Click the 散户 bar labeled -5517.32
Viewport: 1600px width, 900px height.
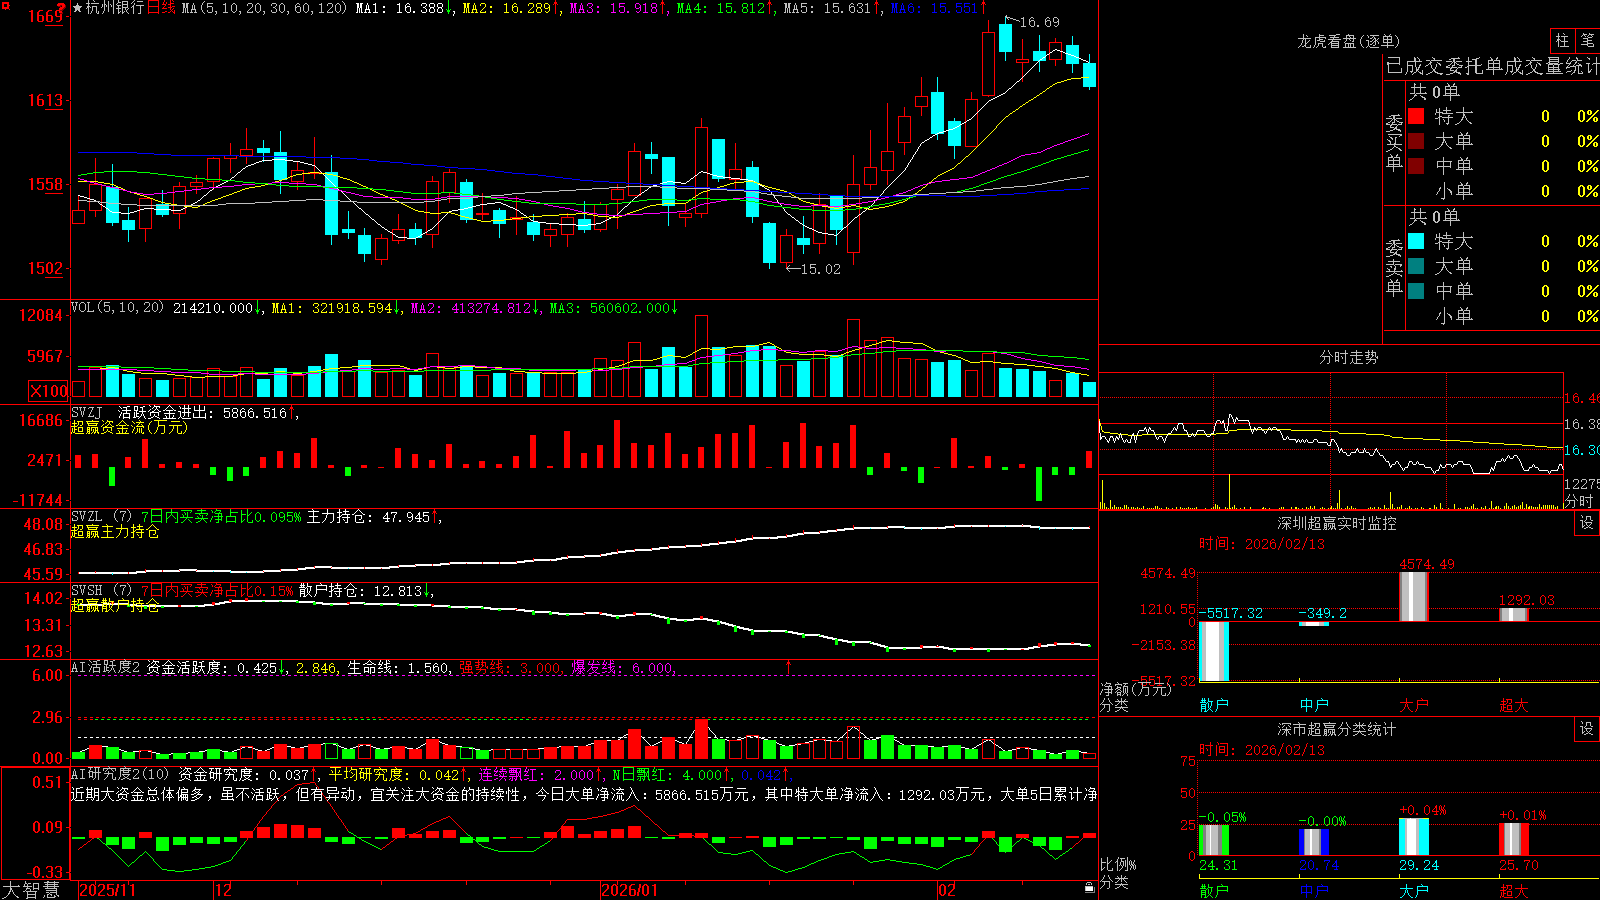click(x=1214, y=651)
